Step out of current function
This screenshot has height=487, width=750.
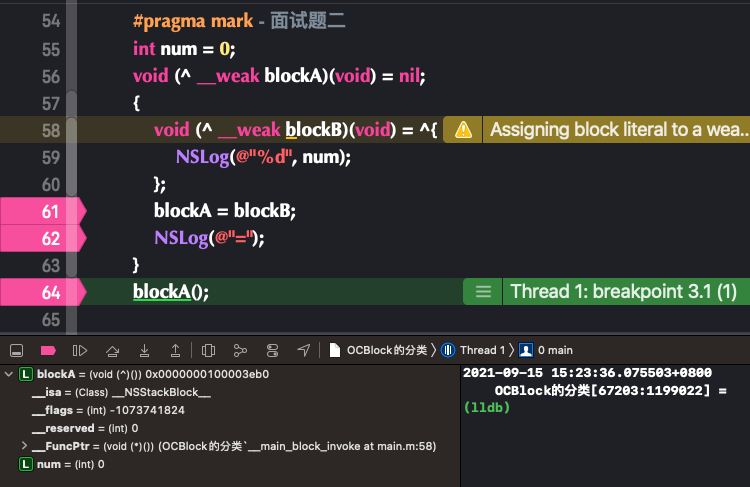coord(176,351)
